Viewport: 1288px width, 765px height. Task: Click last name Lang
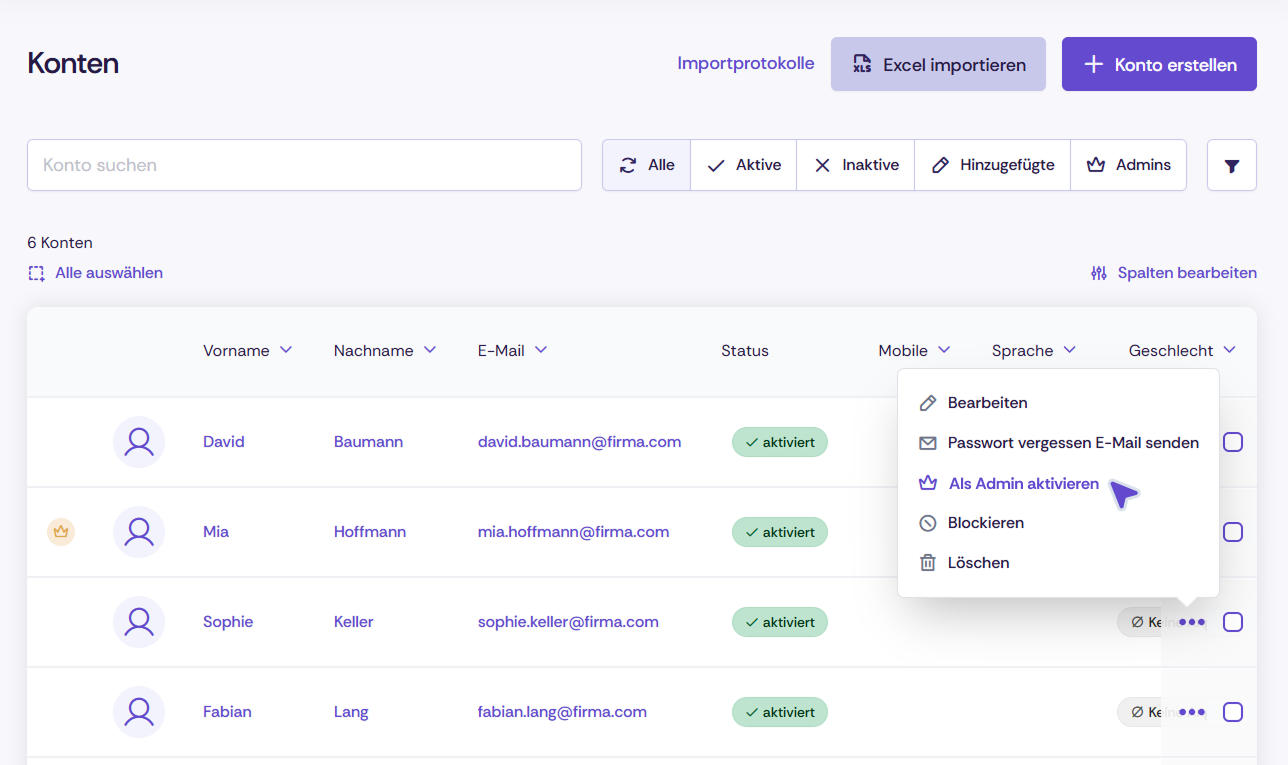351,712
